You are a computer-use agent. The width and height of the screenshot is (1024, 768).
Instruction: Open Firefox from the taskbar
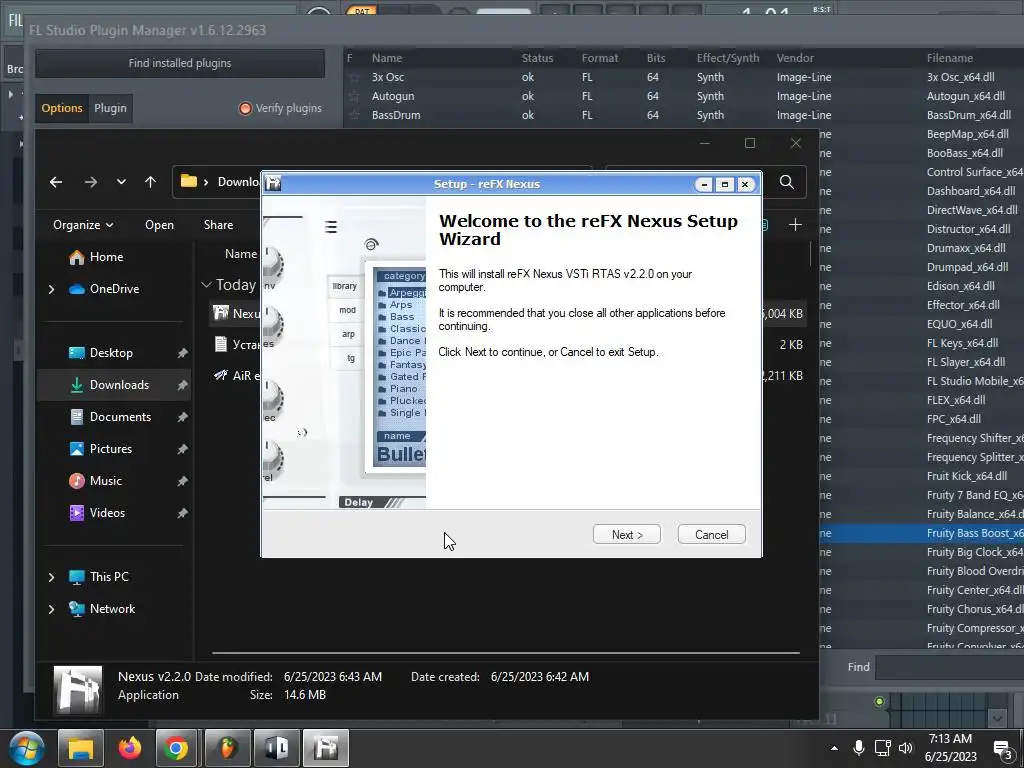coord(129,748)
